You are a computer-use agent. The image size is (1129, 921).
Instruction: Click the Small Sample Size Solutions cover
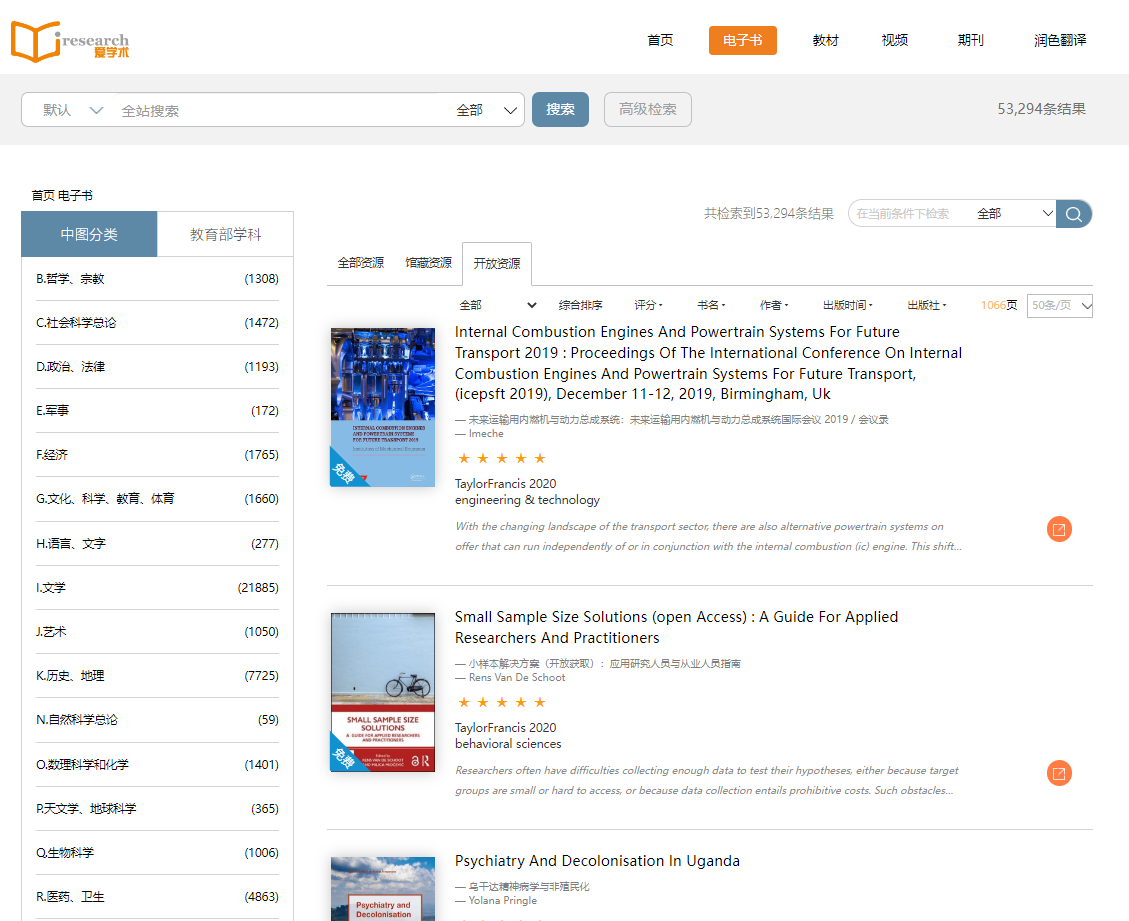[383, 692]
